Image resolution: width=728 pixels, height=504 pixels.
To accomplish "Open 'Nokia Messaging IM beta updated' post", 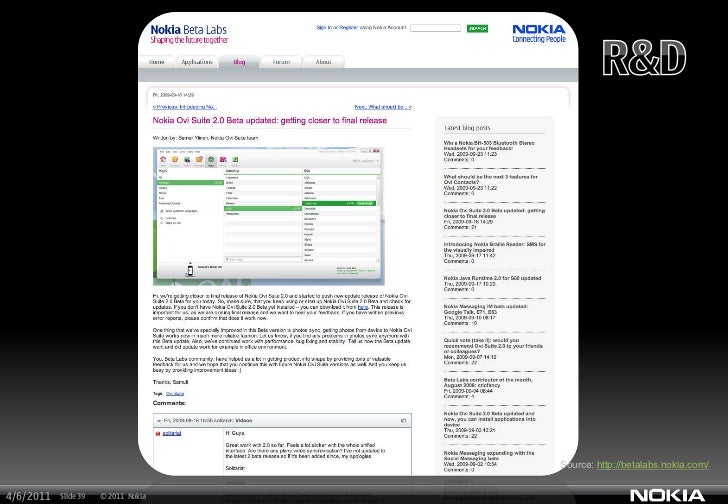I will [486, 309].
